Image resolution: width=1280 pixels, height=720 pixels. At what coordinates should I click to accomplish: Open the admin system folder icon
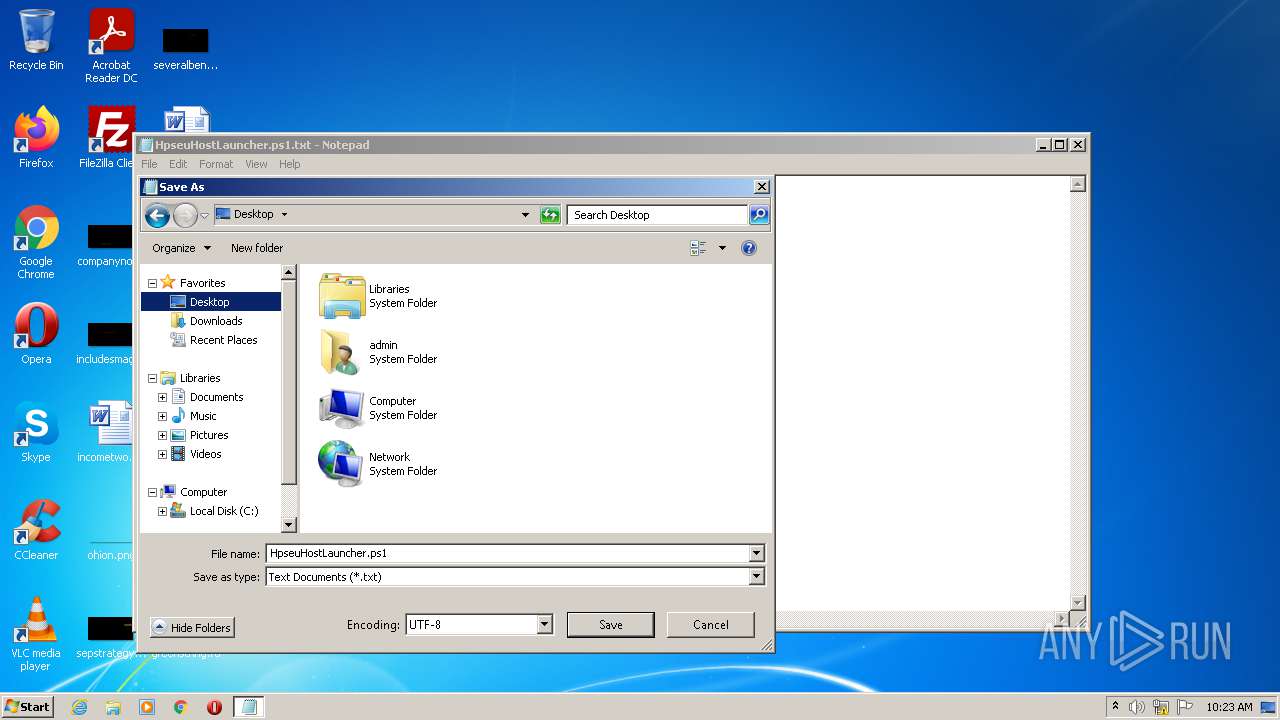342,352
